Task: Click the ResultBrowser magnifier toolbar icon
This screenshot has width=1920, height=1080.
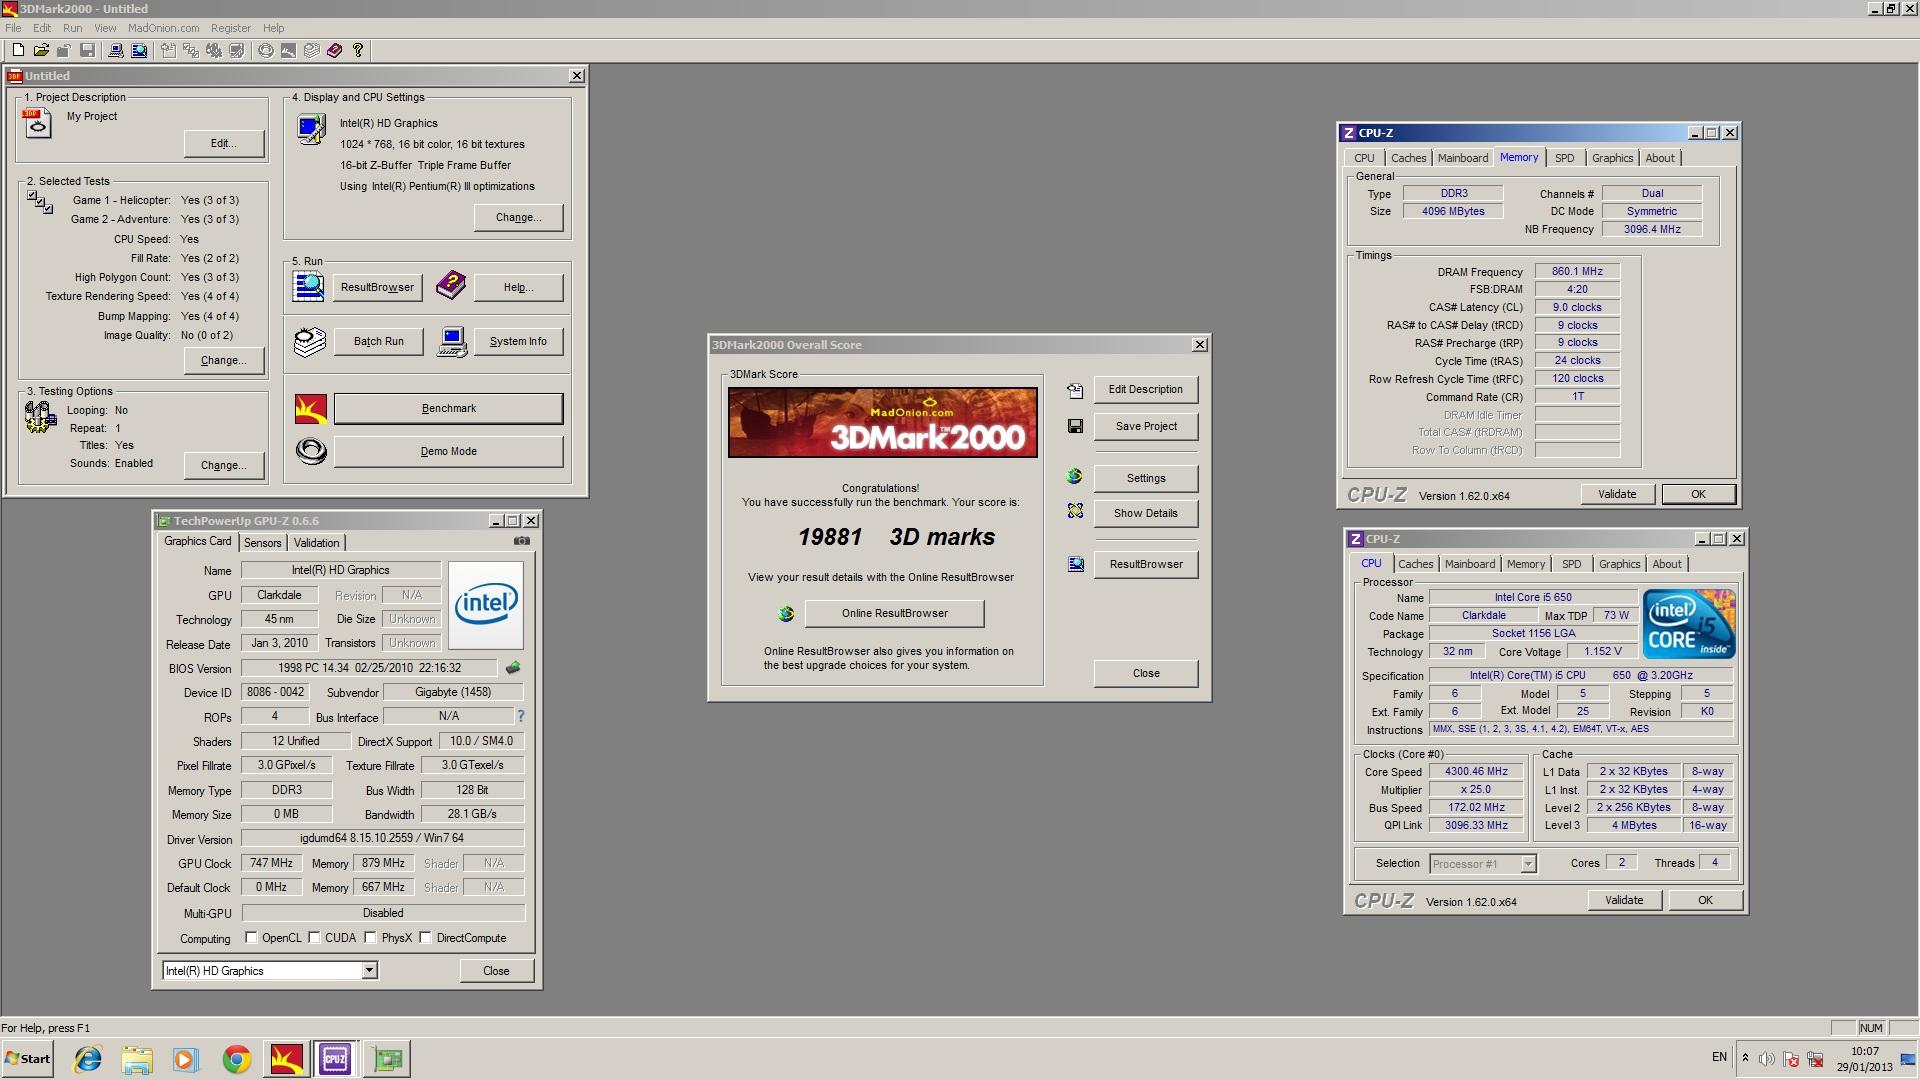Action: (x=139, y=50)
